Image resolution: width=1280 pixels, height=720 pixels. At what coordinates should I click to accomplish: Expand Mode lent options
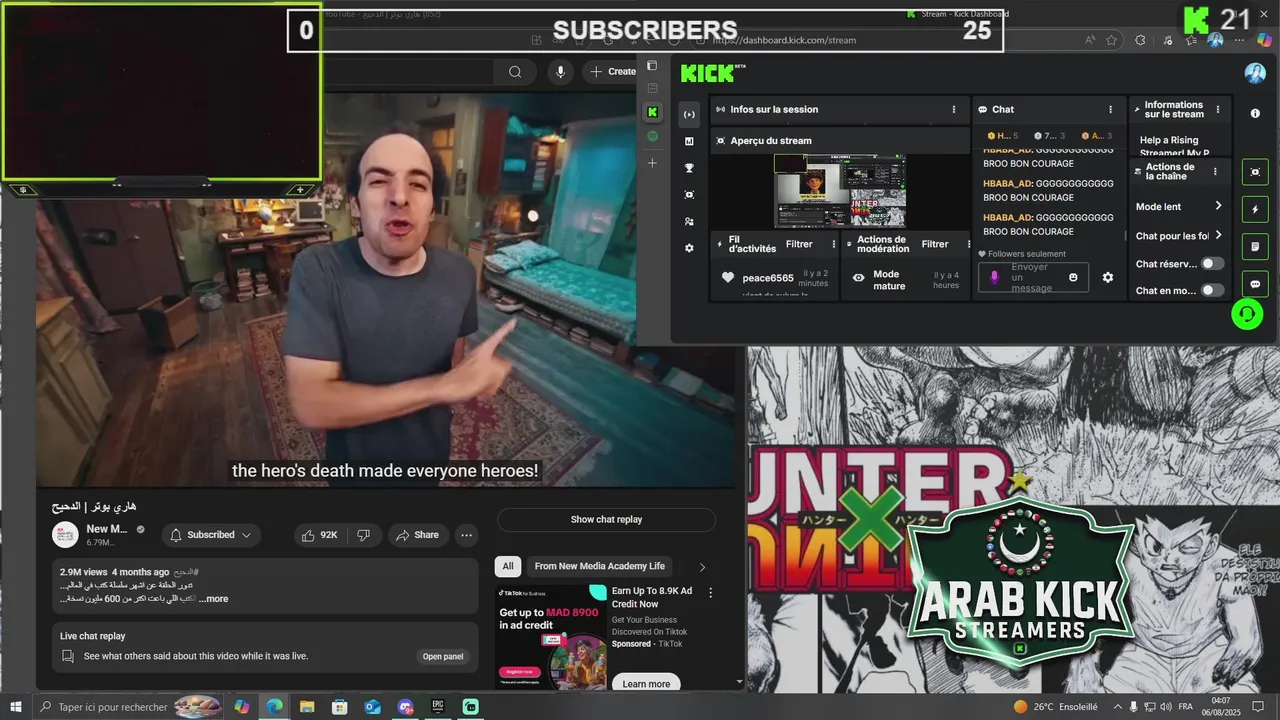1218,206
